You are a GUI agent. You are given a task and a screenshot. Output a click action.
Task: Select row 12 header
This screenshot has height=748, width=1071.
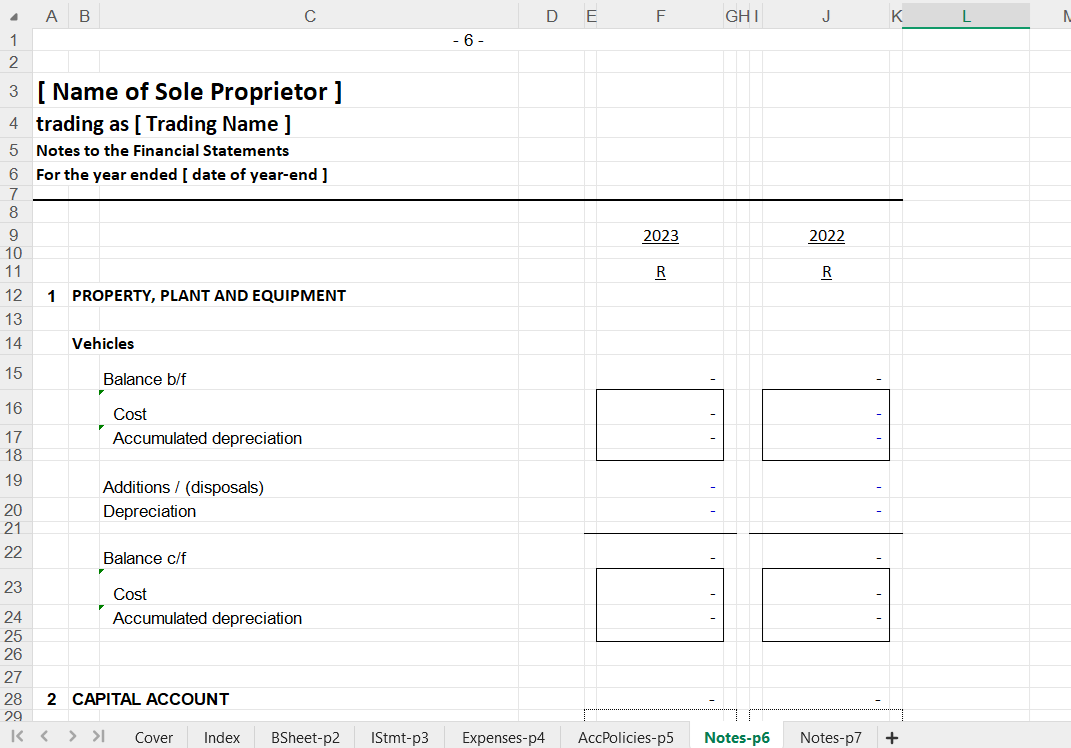tap(15, 295)
